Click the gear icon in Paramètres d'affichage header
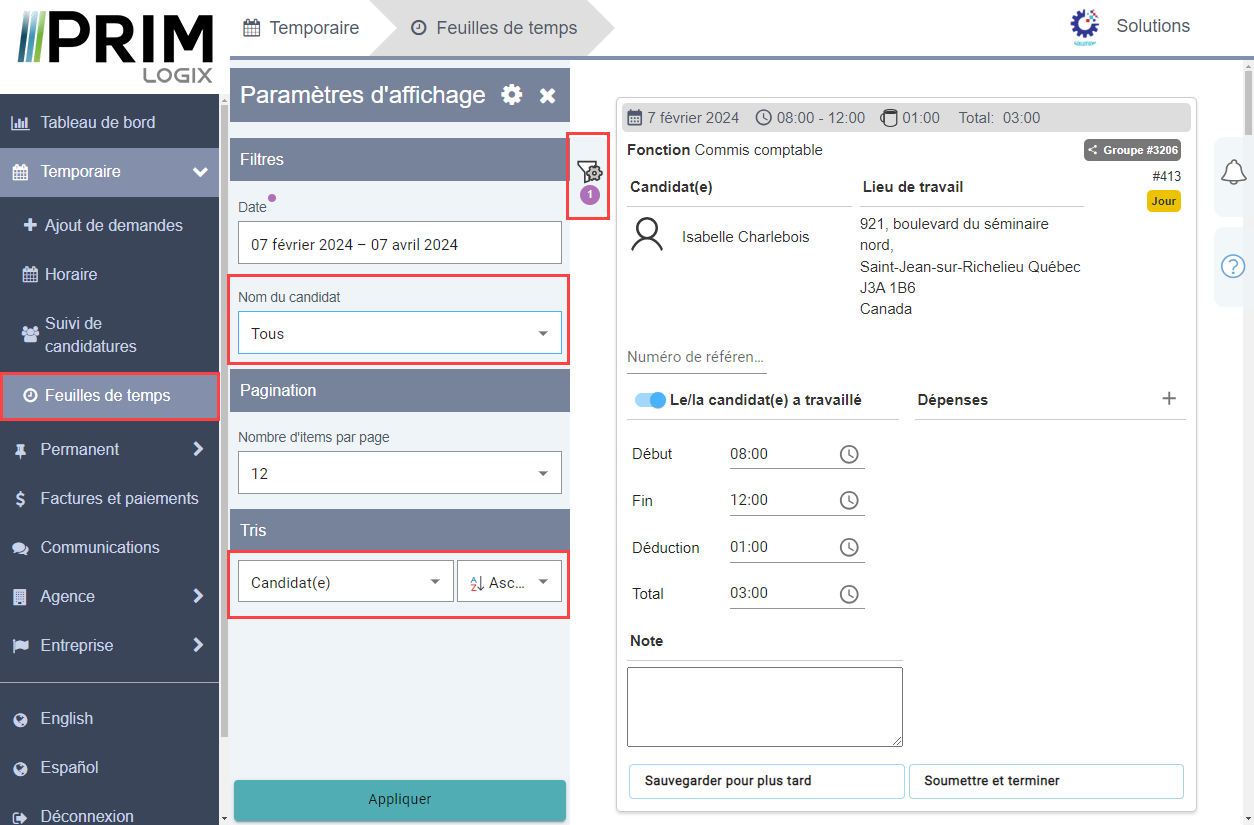The image size is (1254, 825). click(512, 95)
